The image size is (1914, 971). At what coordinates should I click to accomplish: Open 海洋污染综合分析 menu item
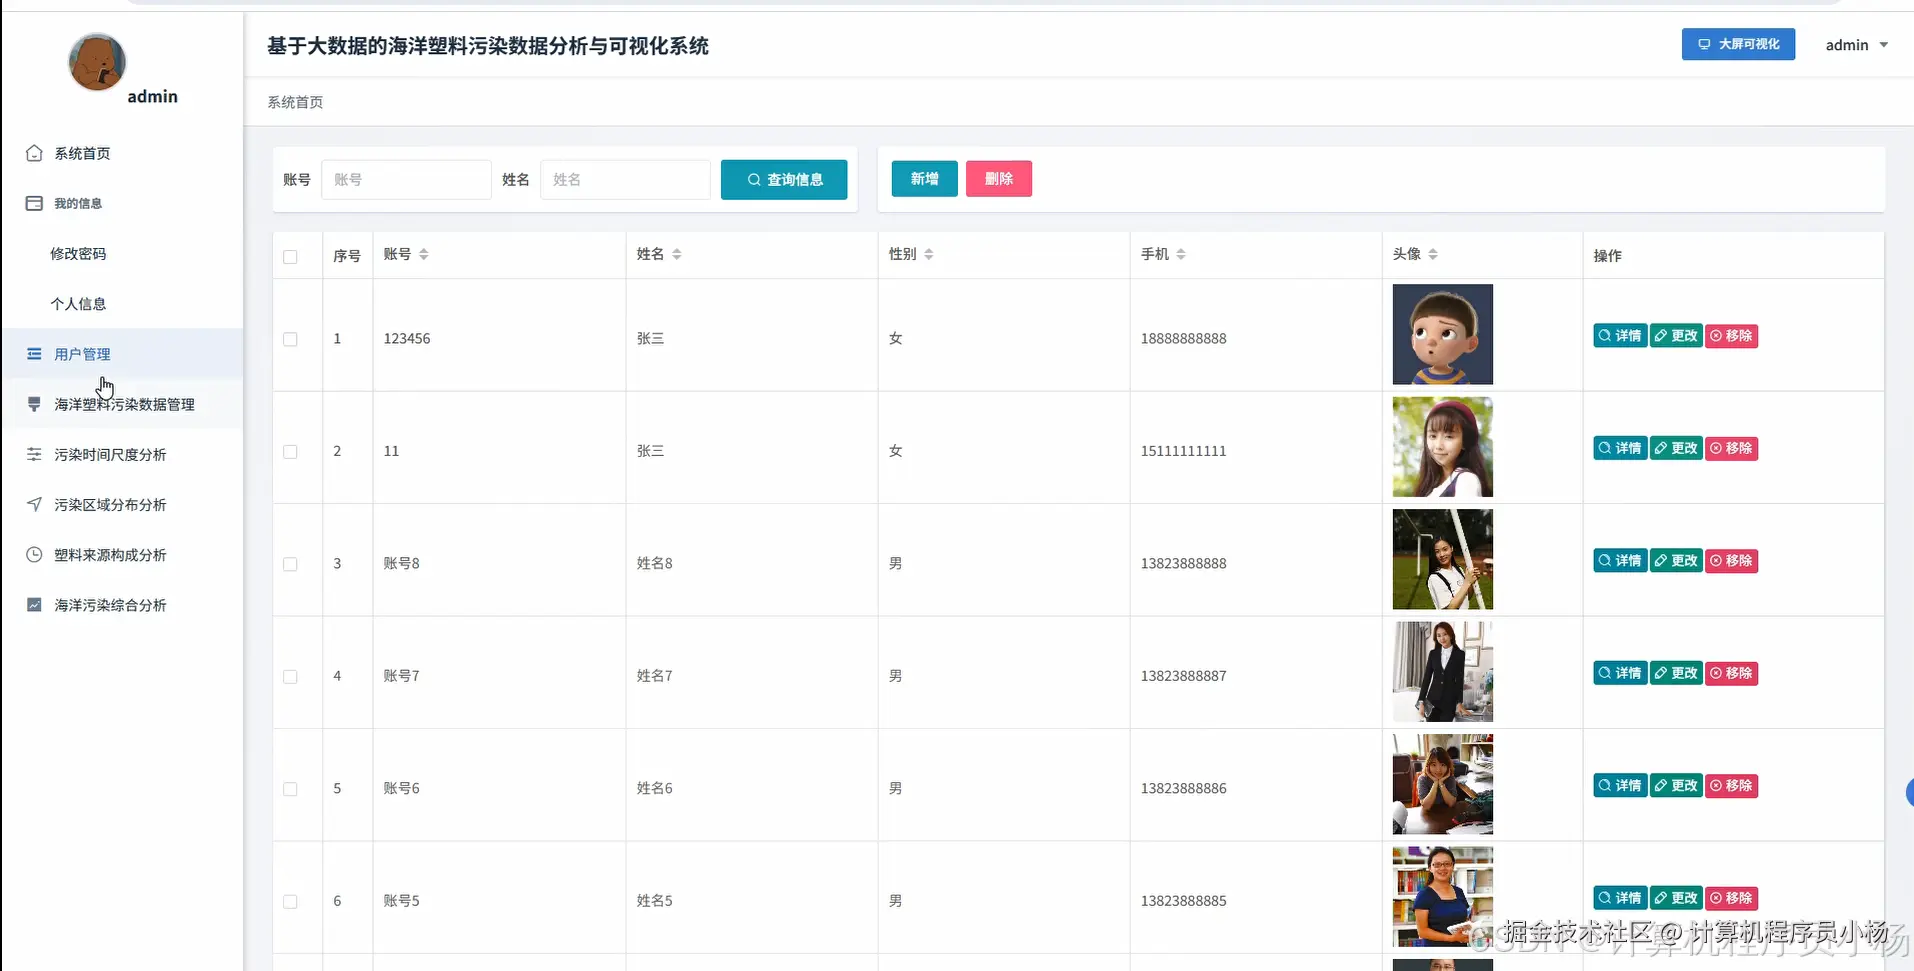tap(122, 605)
